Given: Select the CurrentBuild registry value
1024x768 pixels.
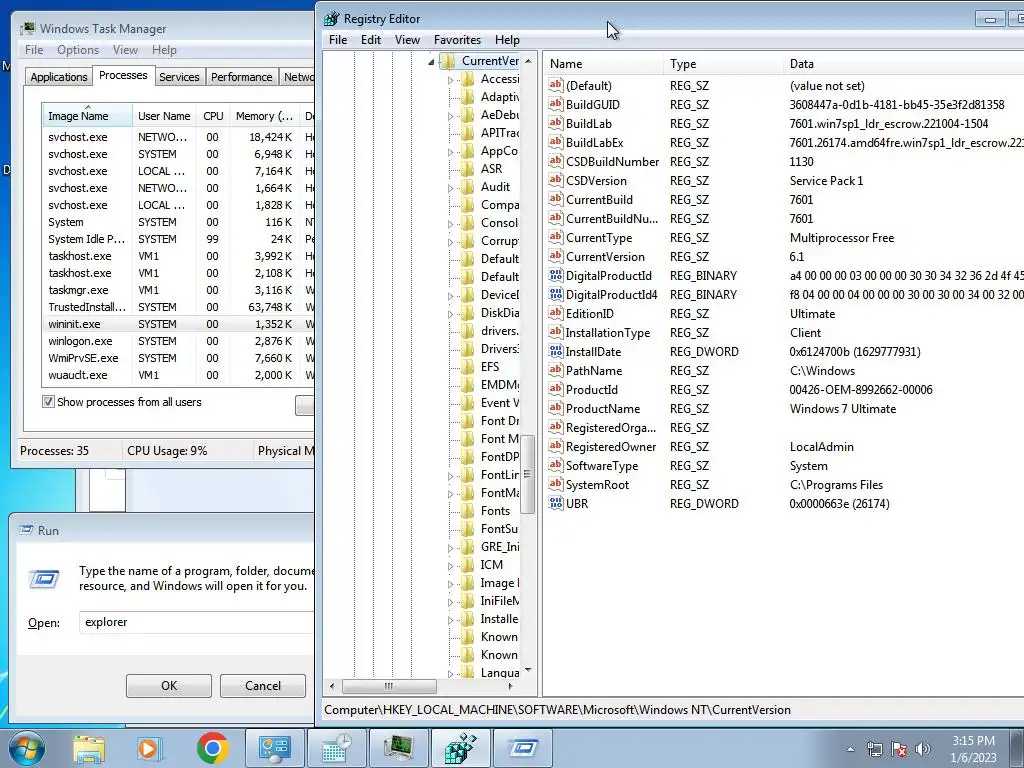Looking at the screenshot, I should pyautogui.click(x=599, y=199).
